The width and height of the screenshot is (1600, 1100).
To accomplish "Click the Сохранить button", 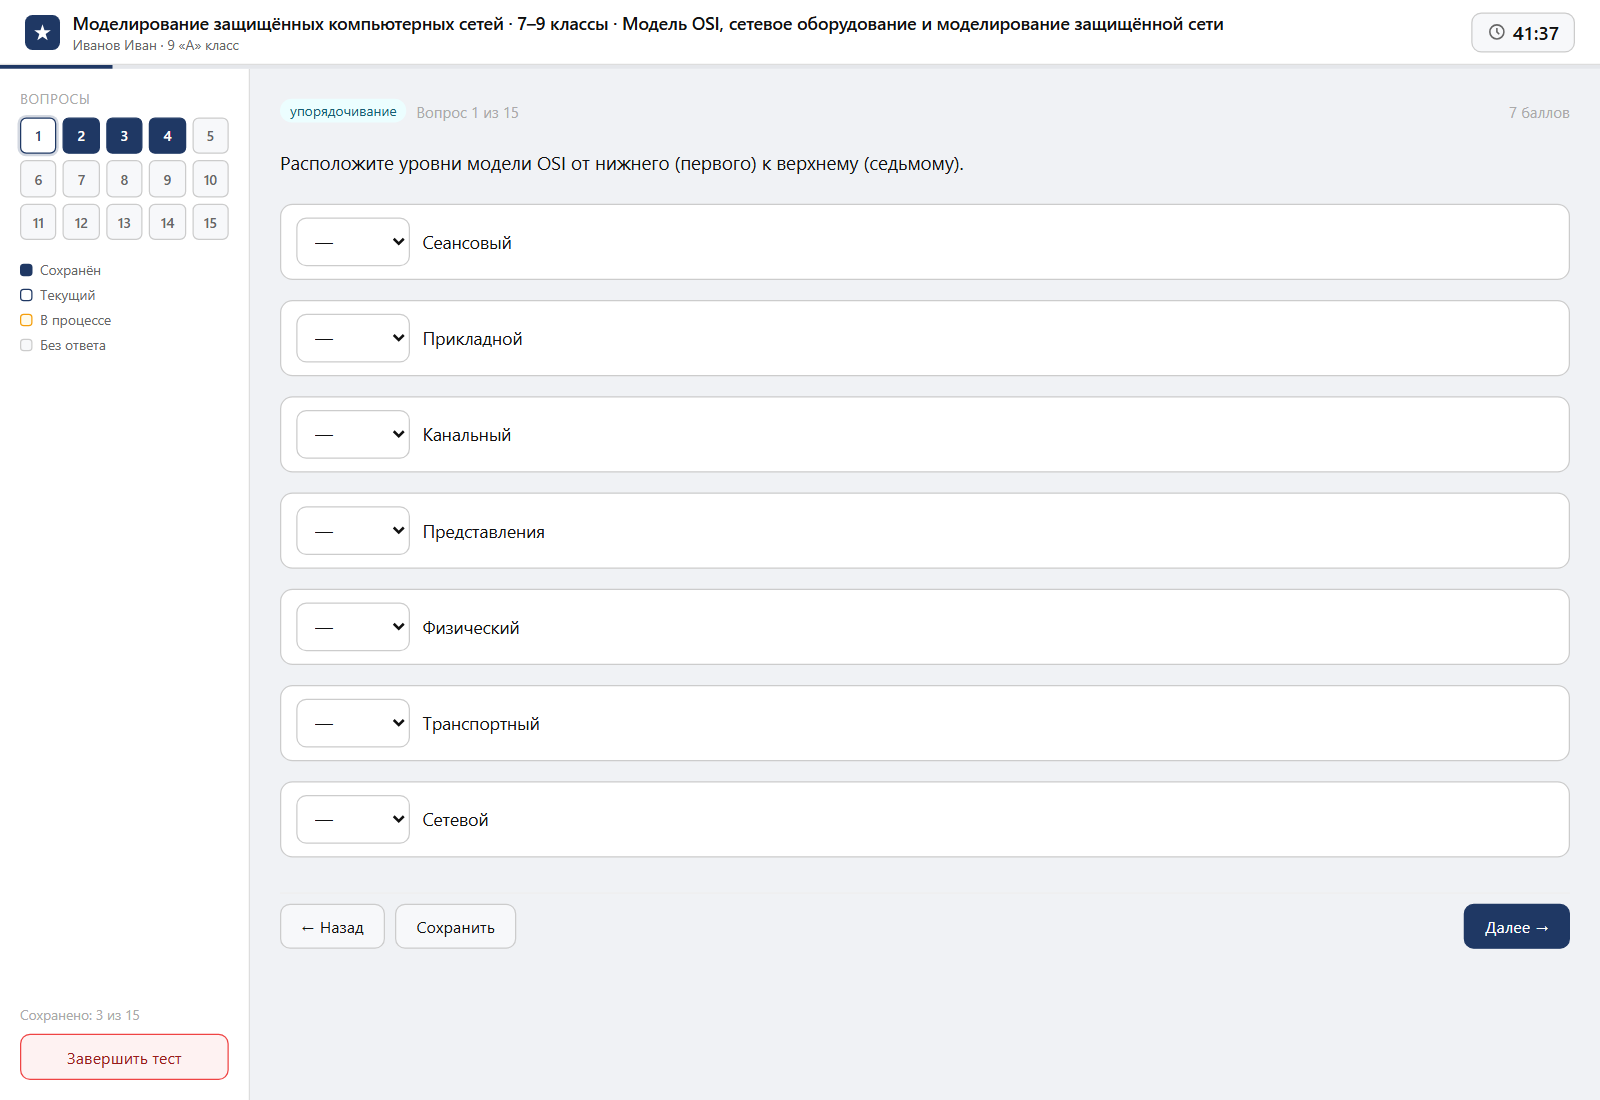I will click(x=455, y=927).
